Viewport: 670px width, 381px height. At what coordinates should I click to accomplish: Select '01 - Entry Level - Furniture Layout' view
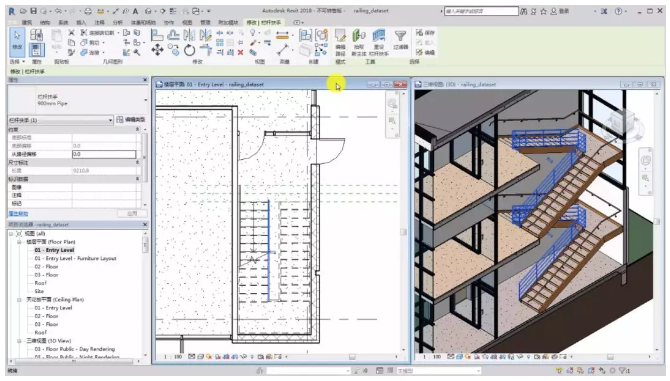[x=75, y=258]
